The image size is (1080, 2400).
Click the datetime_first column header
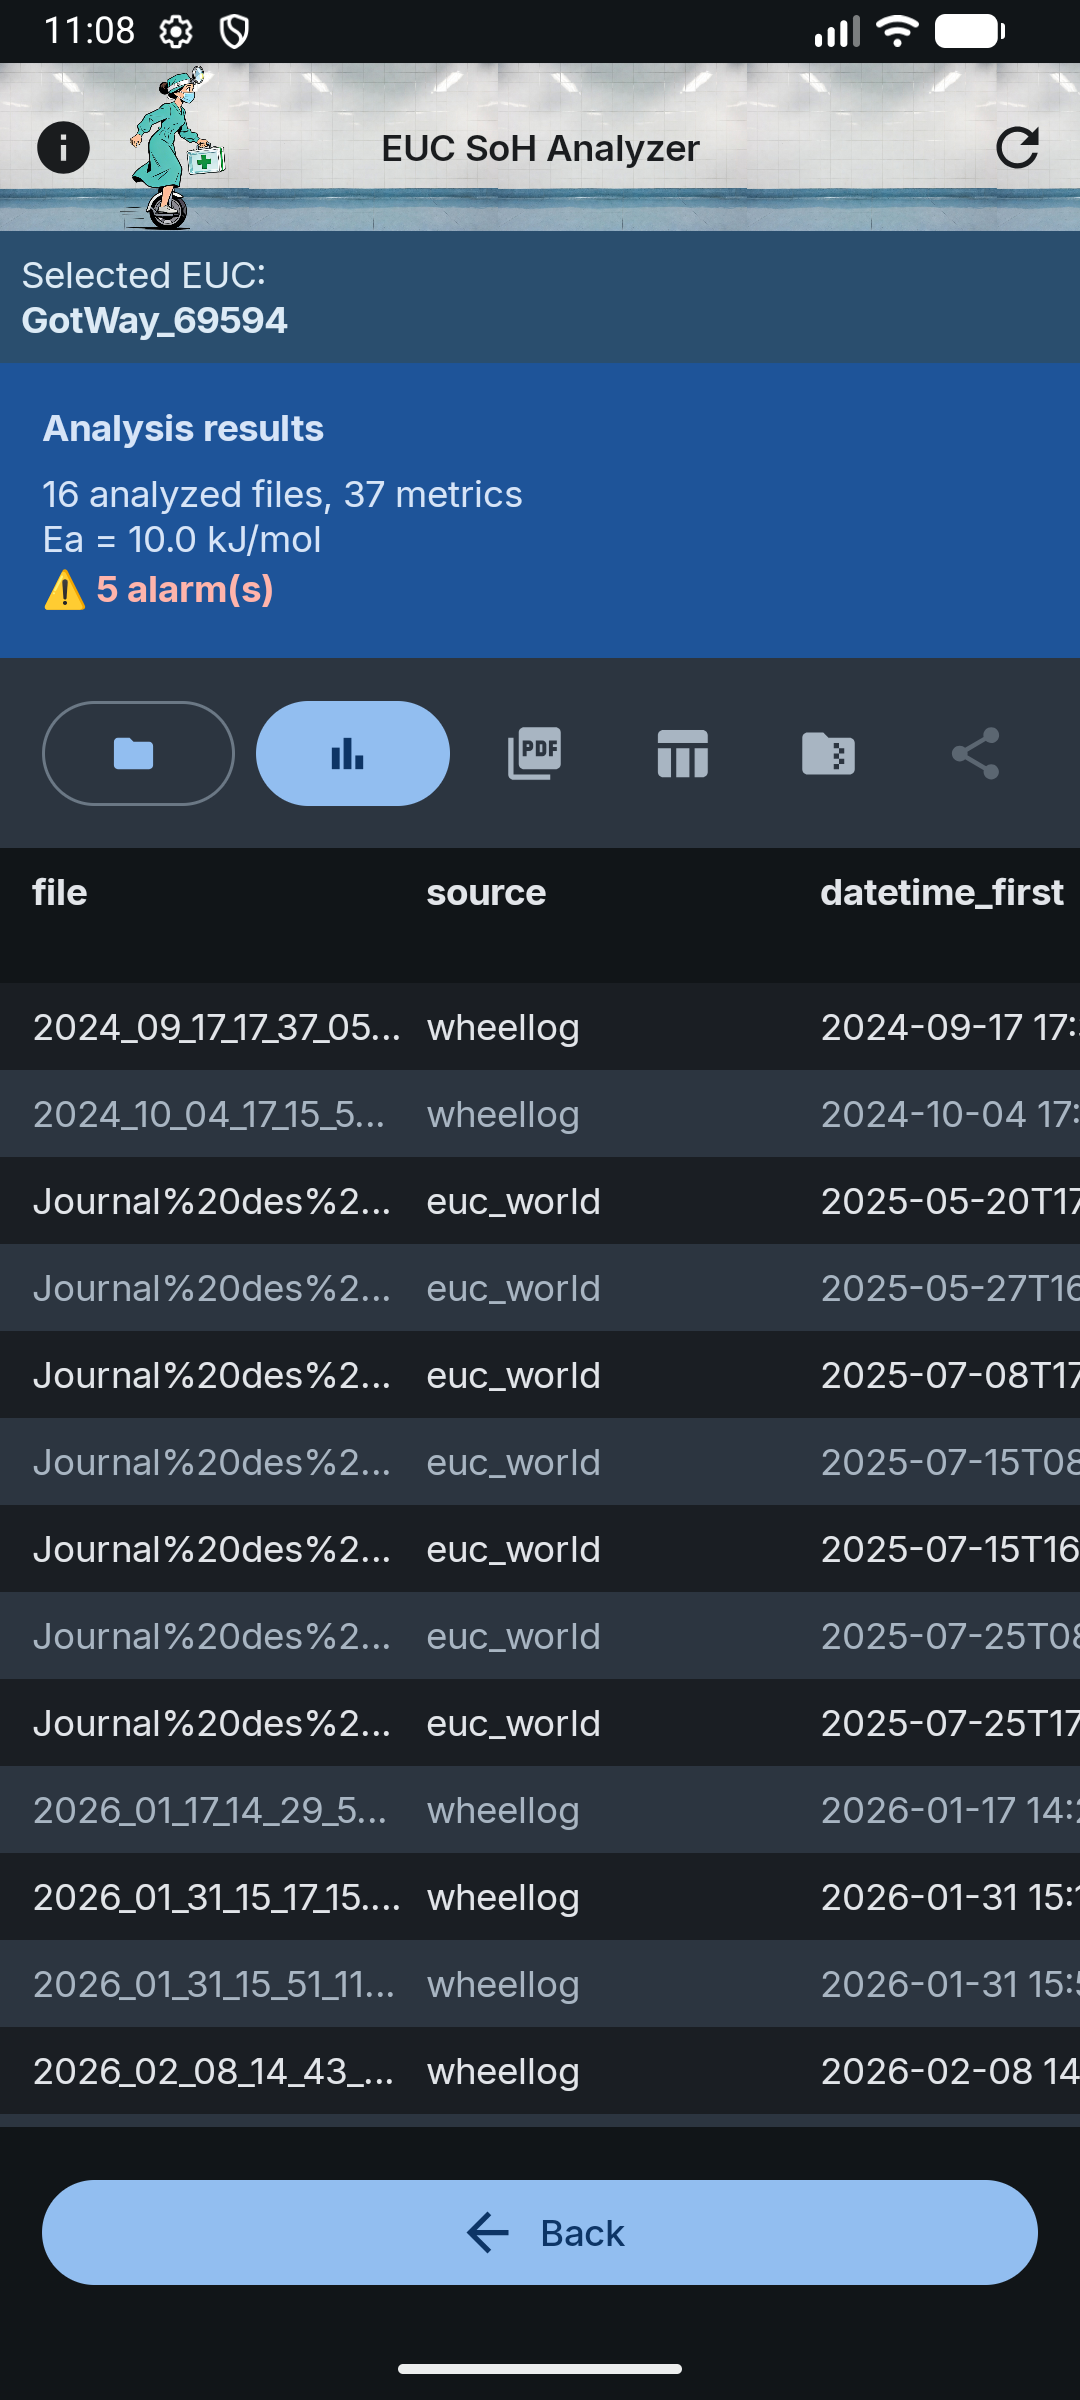941,892
